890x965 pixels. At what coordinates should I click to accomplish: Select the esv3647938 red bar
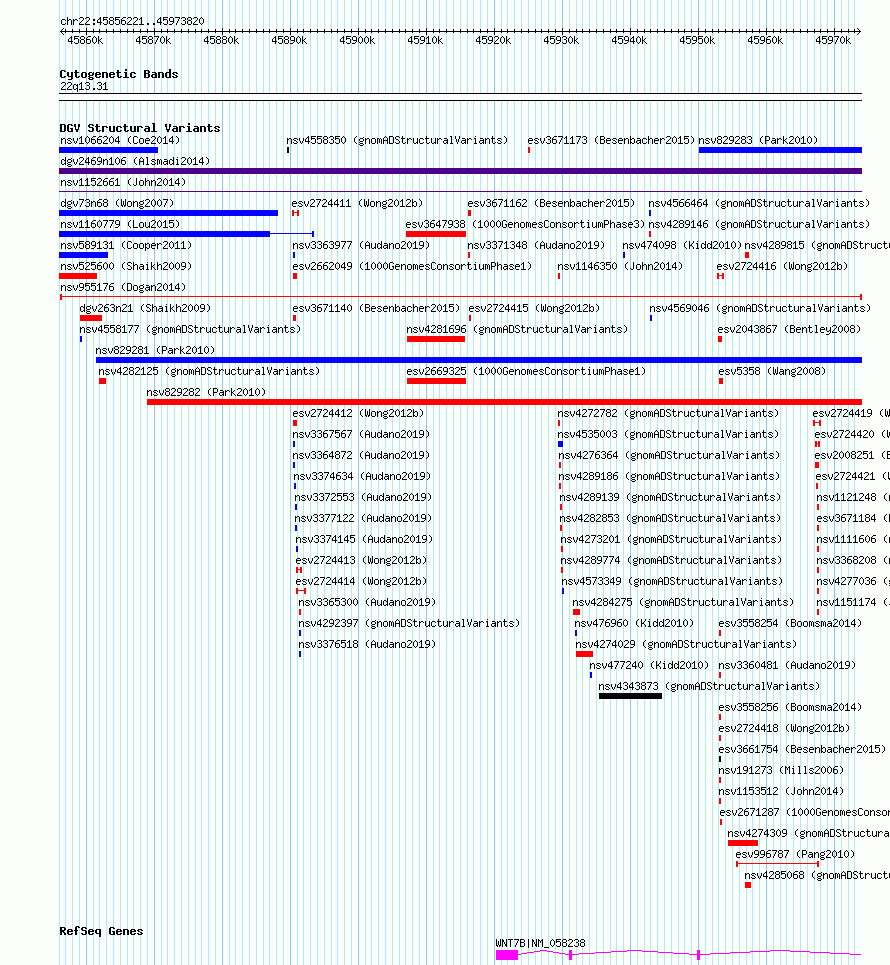click(x=436, y=234)
